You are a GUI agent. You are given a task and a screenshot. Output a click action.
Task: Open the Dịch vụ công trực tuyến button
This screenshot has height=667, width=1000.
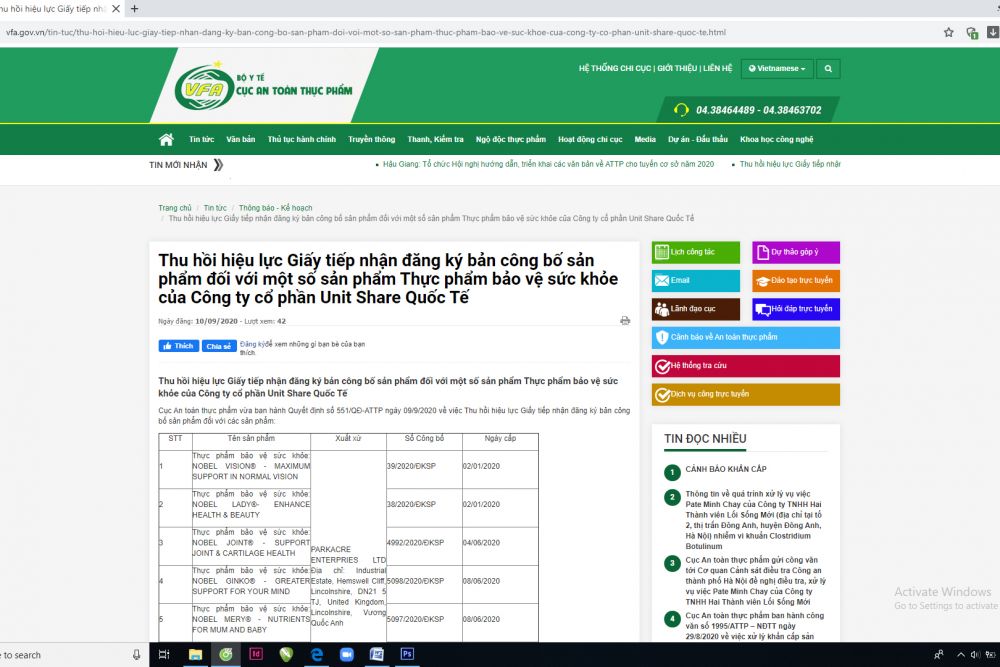pyautogui.click(x=746, y=395)
